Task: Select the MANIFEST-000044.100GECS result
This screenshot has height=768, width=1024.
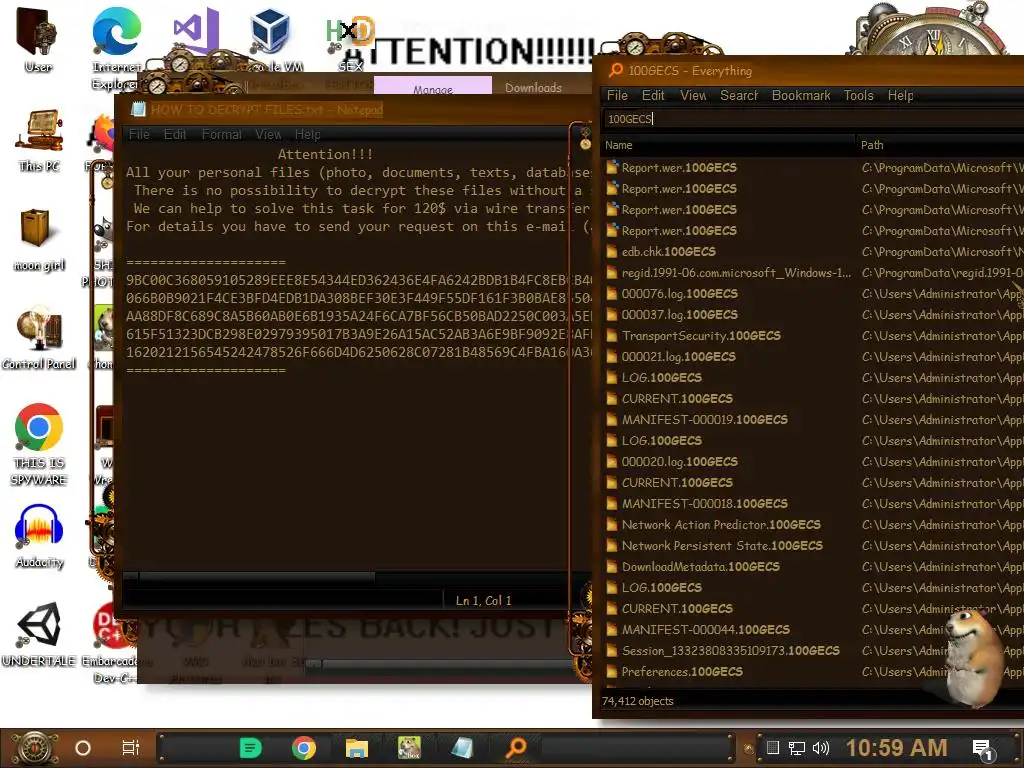Action: click(812, 630)
